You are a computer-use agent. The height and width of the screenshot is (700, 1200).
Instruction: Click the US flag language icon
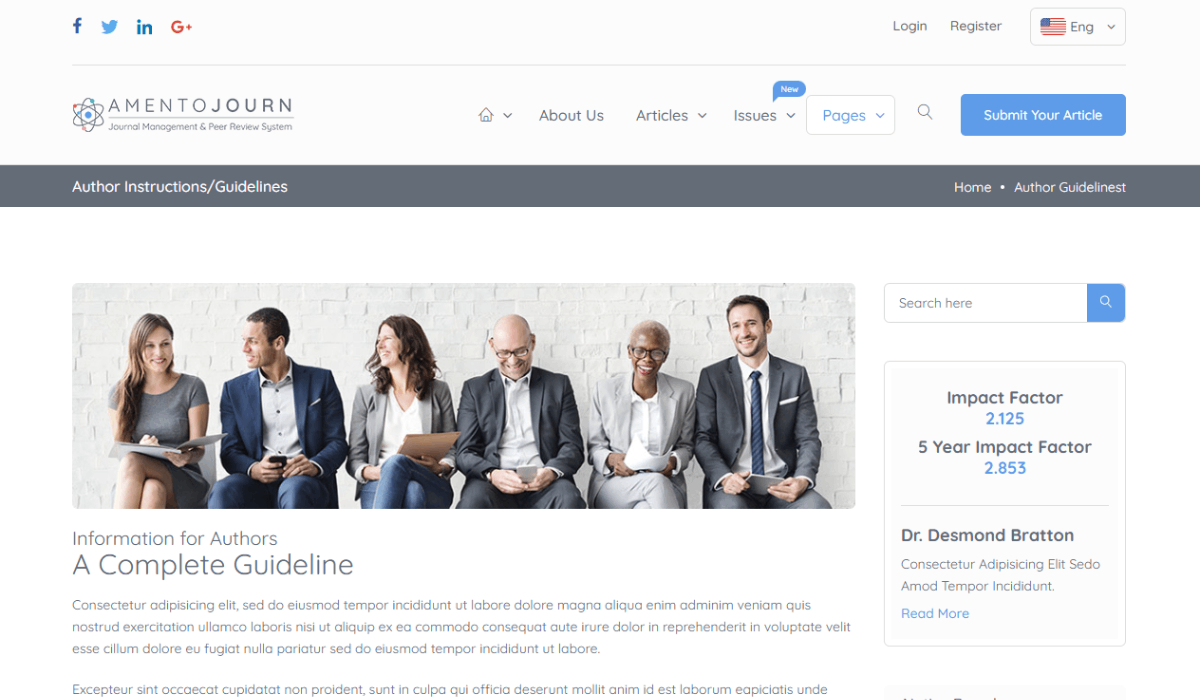click(1053, 27)
